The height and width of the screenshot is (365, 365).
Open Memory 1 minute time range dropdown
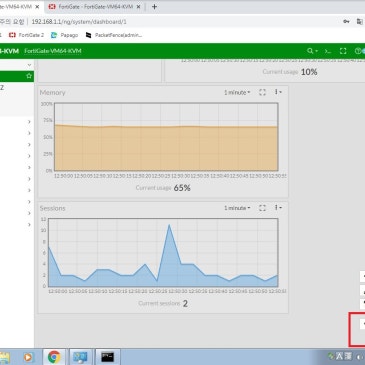[237, 92]
